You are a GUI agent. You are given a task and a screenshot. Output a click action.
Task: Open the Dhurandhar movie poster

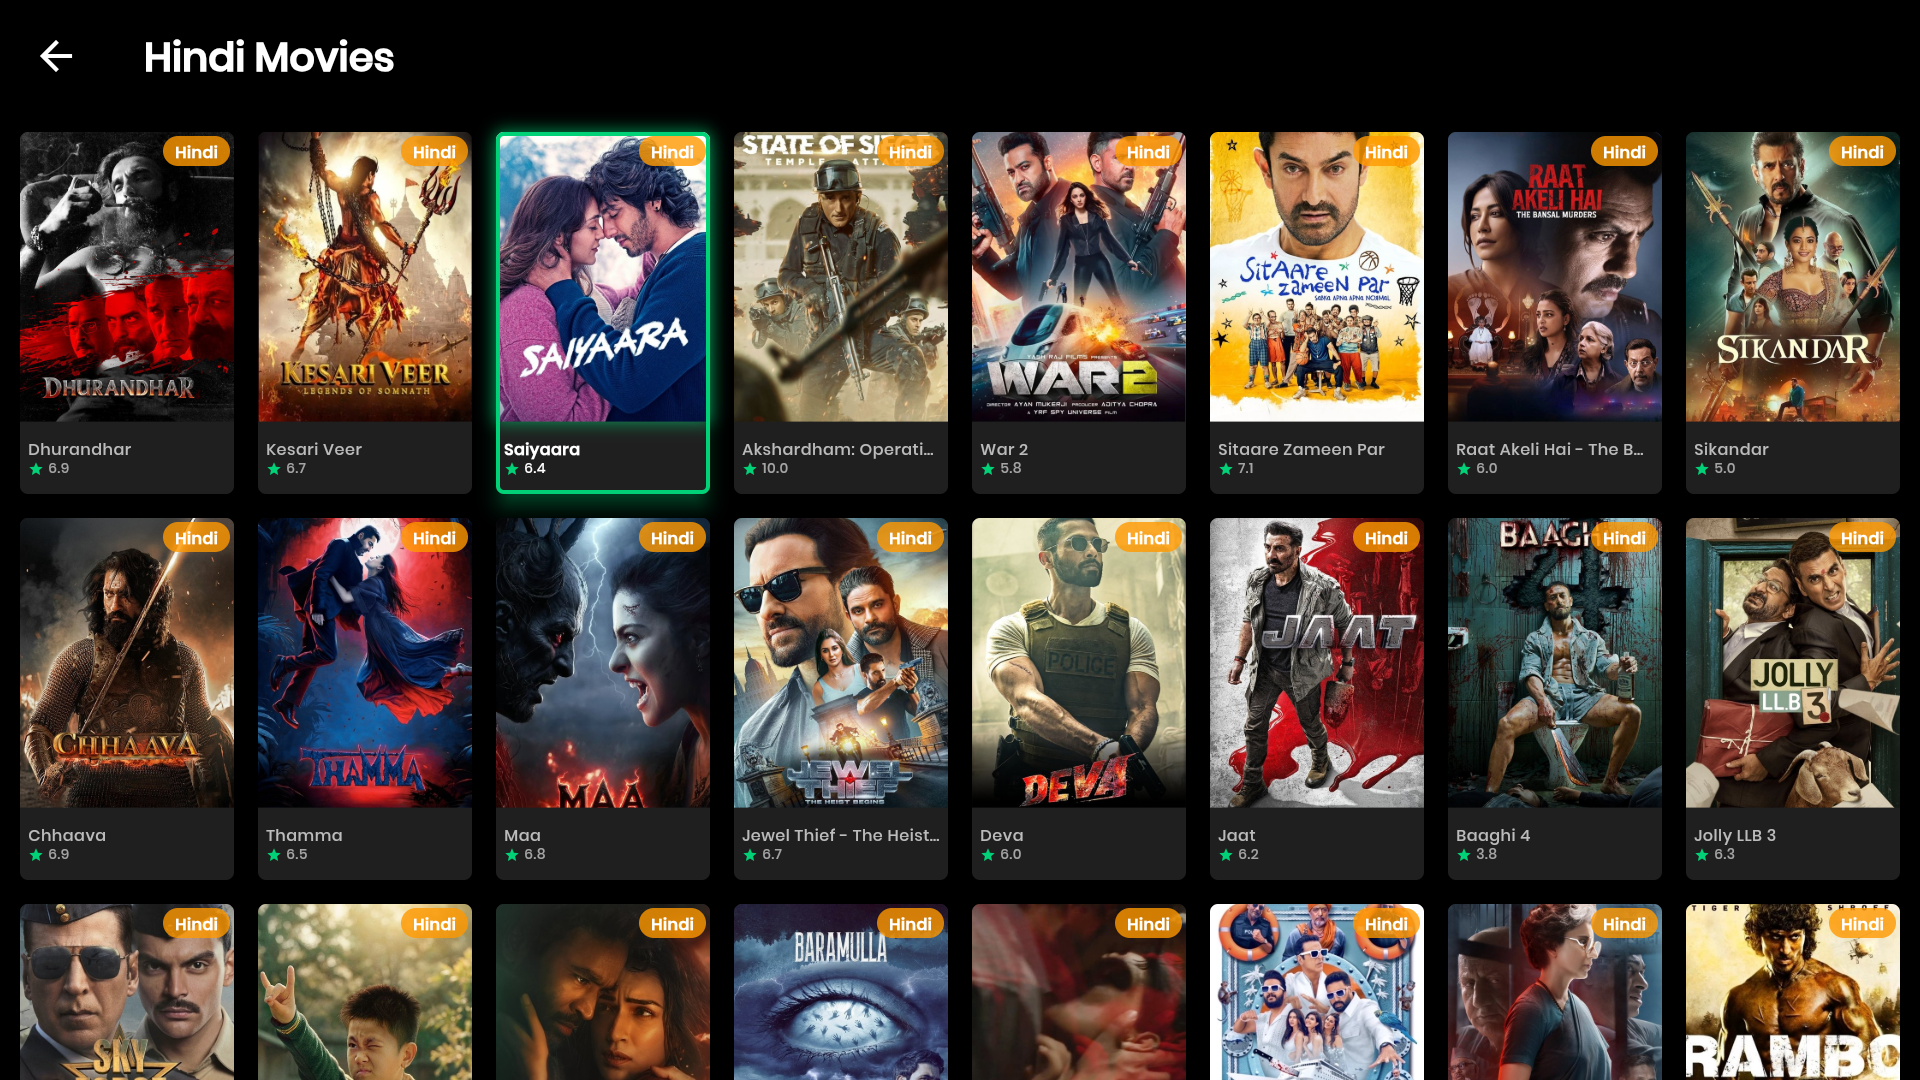tap(127, 277)
